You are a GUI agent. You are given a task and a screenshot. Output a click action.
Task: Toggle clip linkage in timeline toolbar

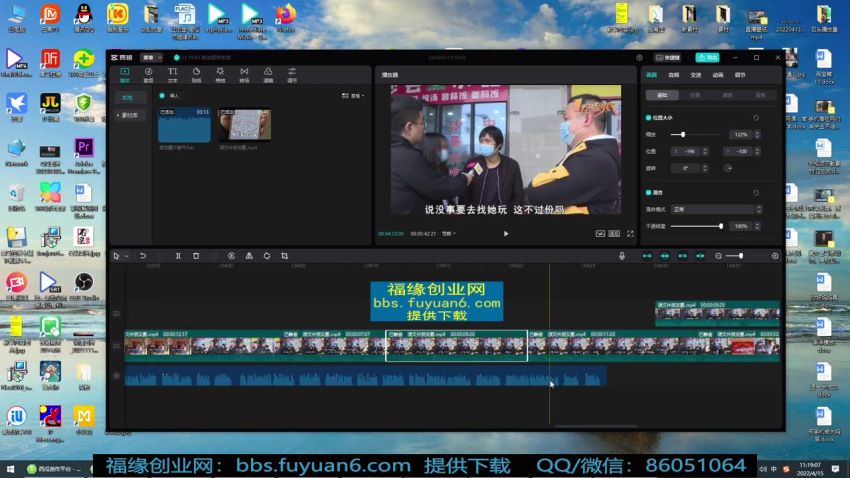[x=682, y=256]
